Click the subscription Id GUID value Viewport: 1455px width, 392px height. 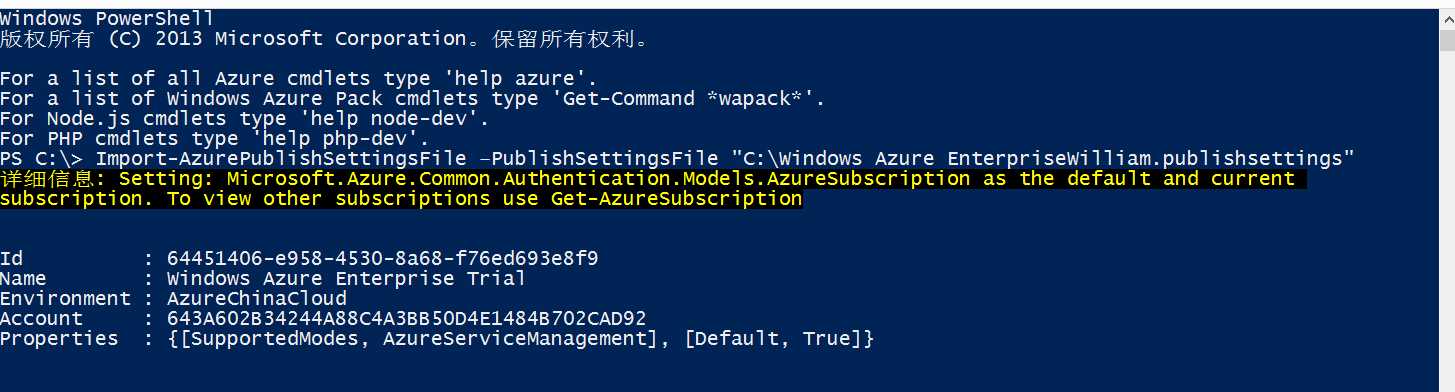click(x=383, y=258)
